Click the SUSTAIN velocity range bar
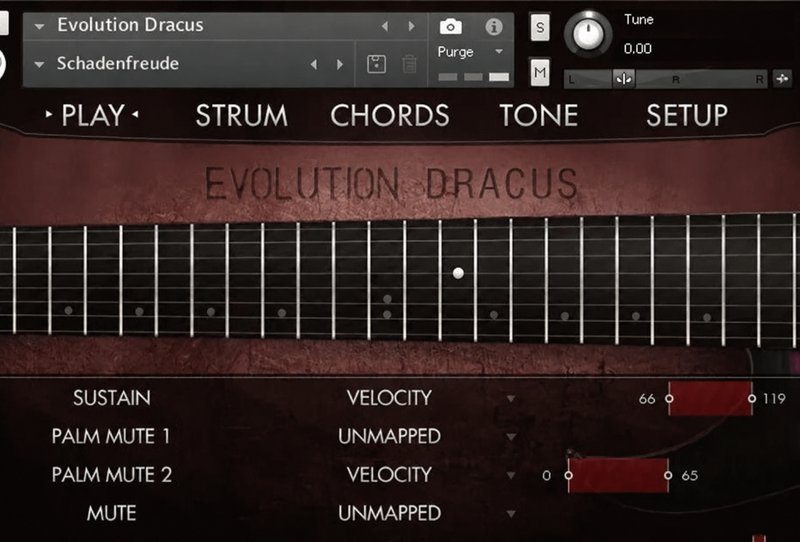 pos(710,399)
